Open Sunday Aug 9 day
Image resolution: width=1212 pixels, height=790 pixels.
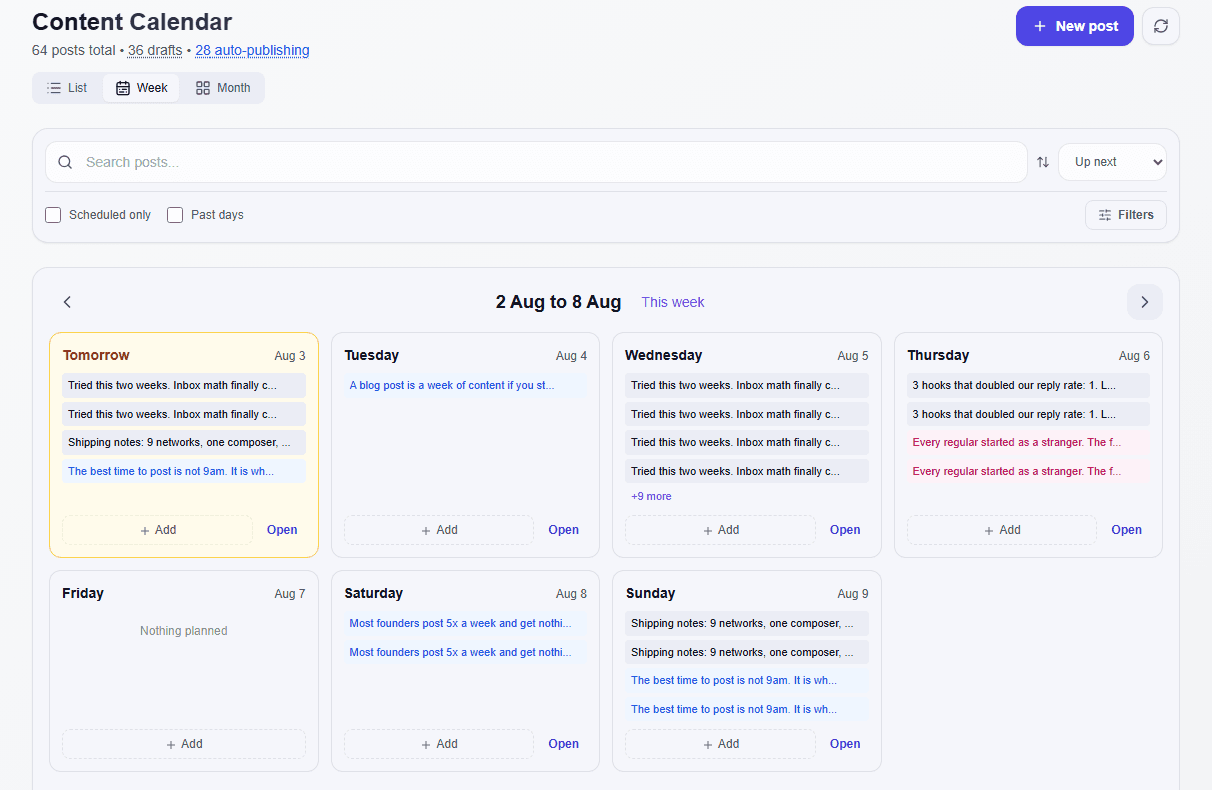tap(845, 744)
